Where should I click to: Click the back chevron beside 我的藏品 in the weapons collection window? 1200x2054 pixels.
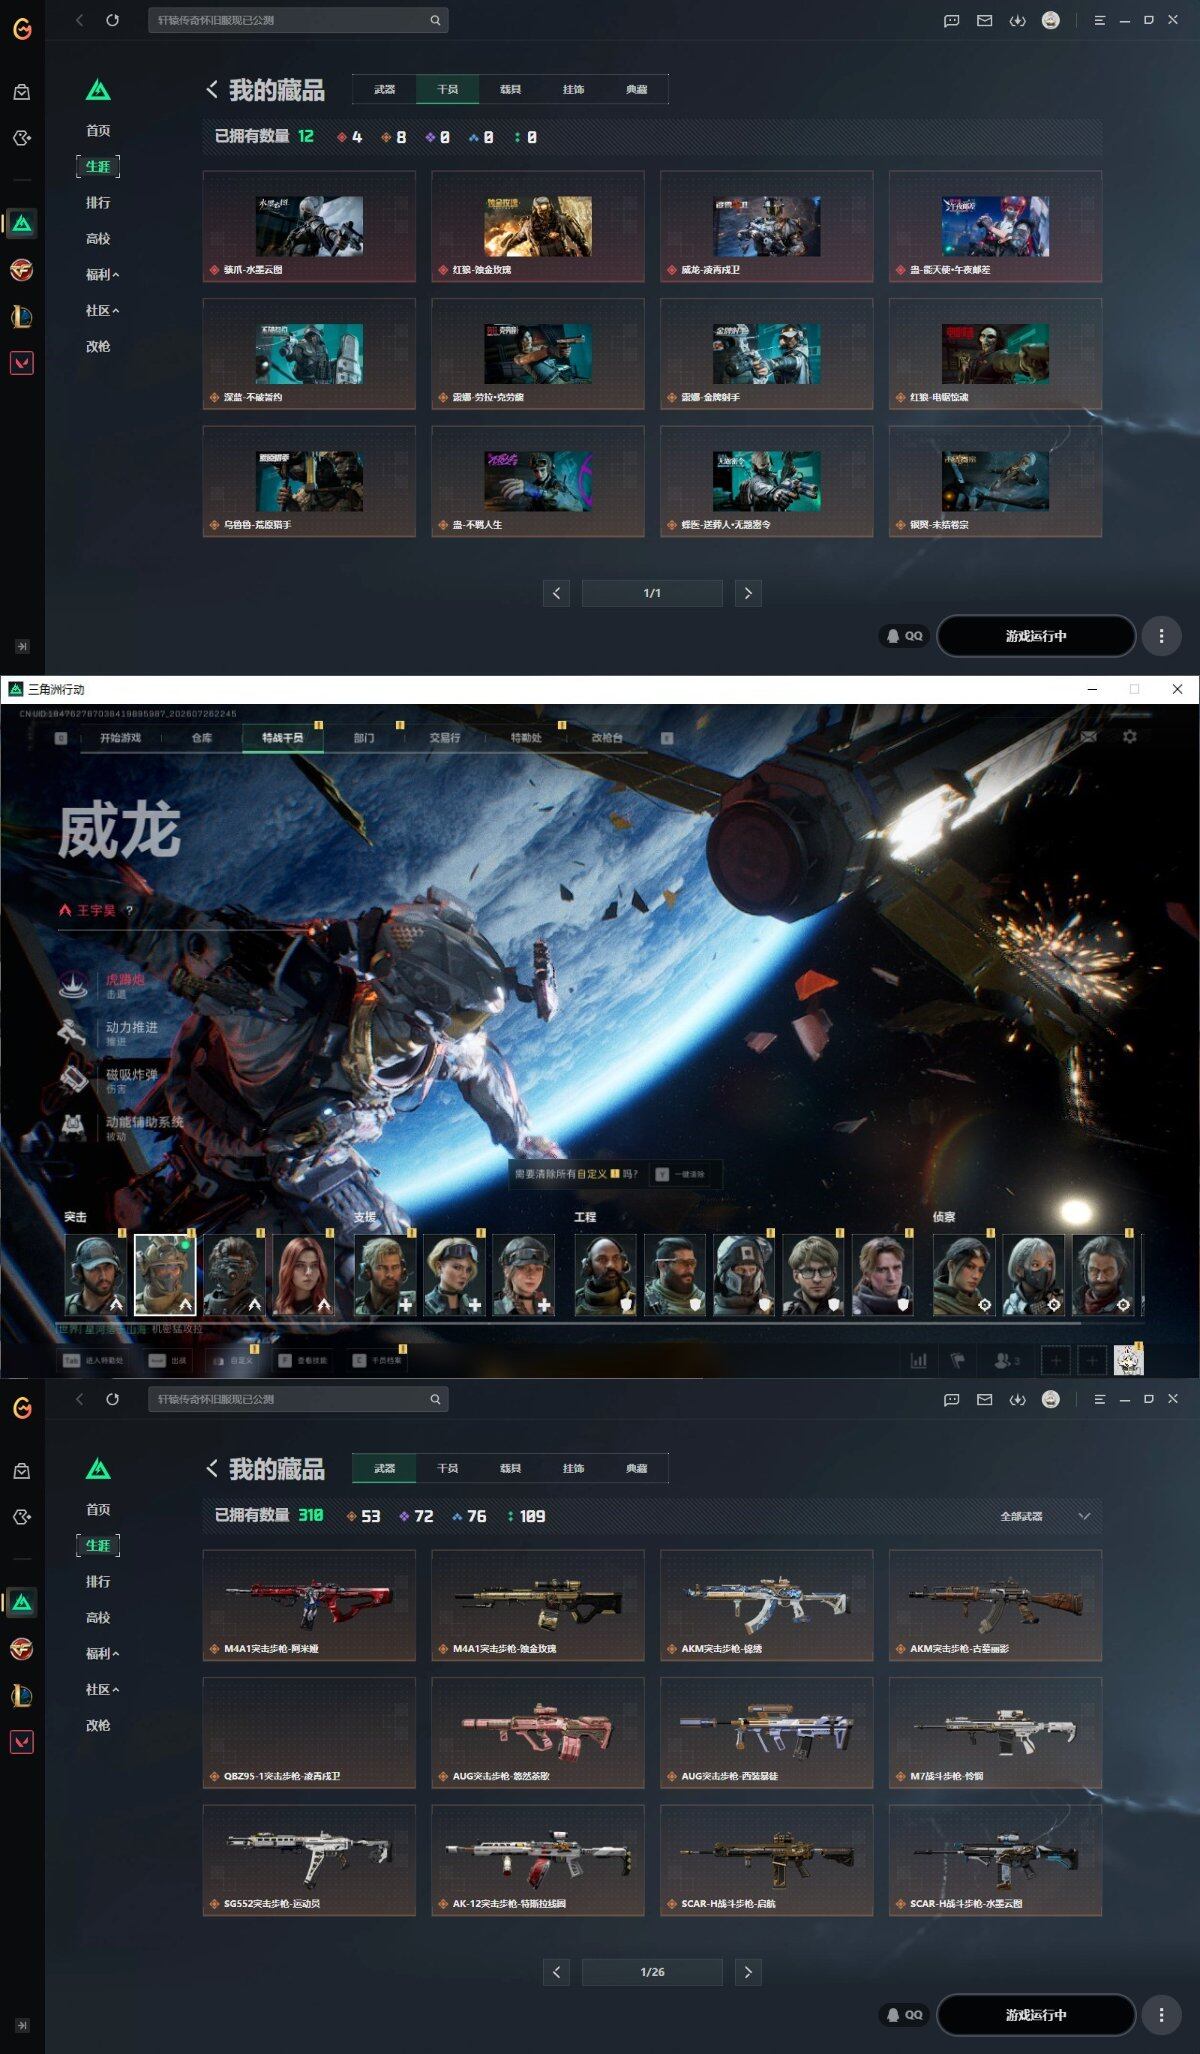click(x=212, y=1468)
